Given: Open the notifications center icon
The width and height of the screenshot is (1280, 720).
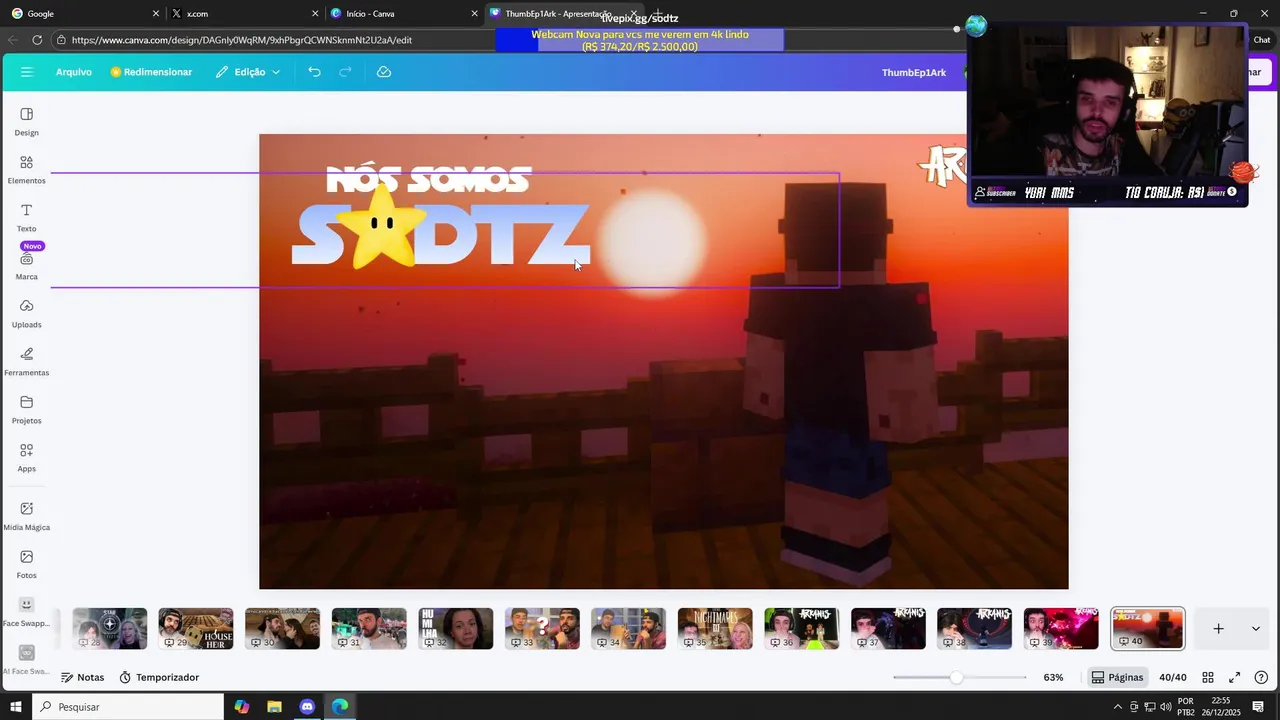Looking at the screenshot, I should (1258, 707).
